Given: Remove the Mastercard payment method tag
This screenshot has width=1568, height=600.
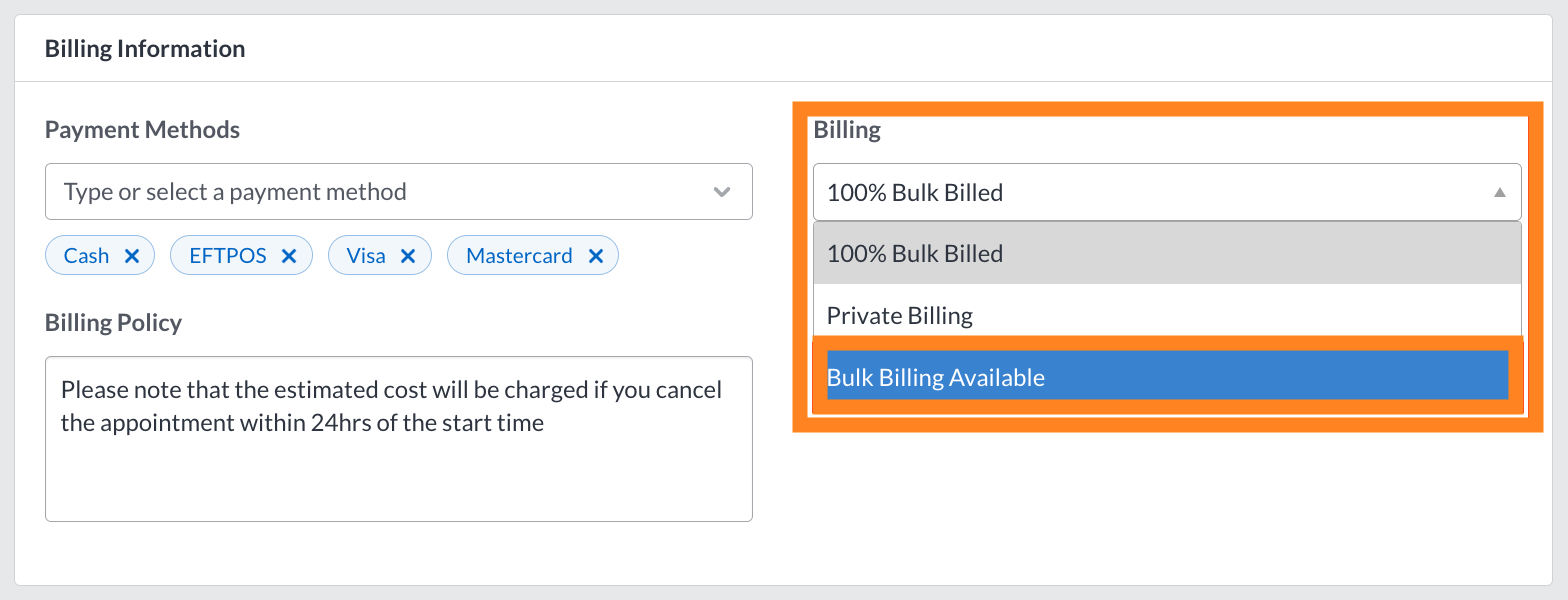Looking at the screenshot, I should click(x=595, y=256).
